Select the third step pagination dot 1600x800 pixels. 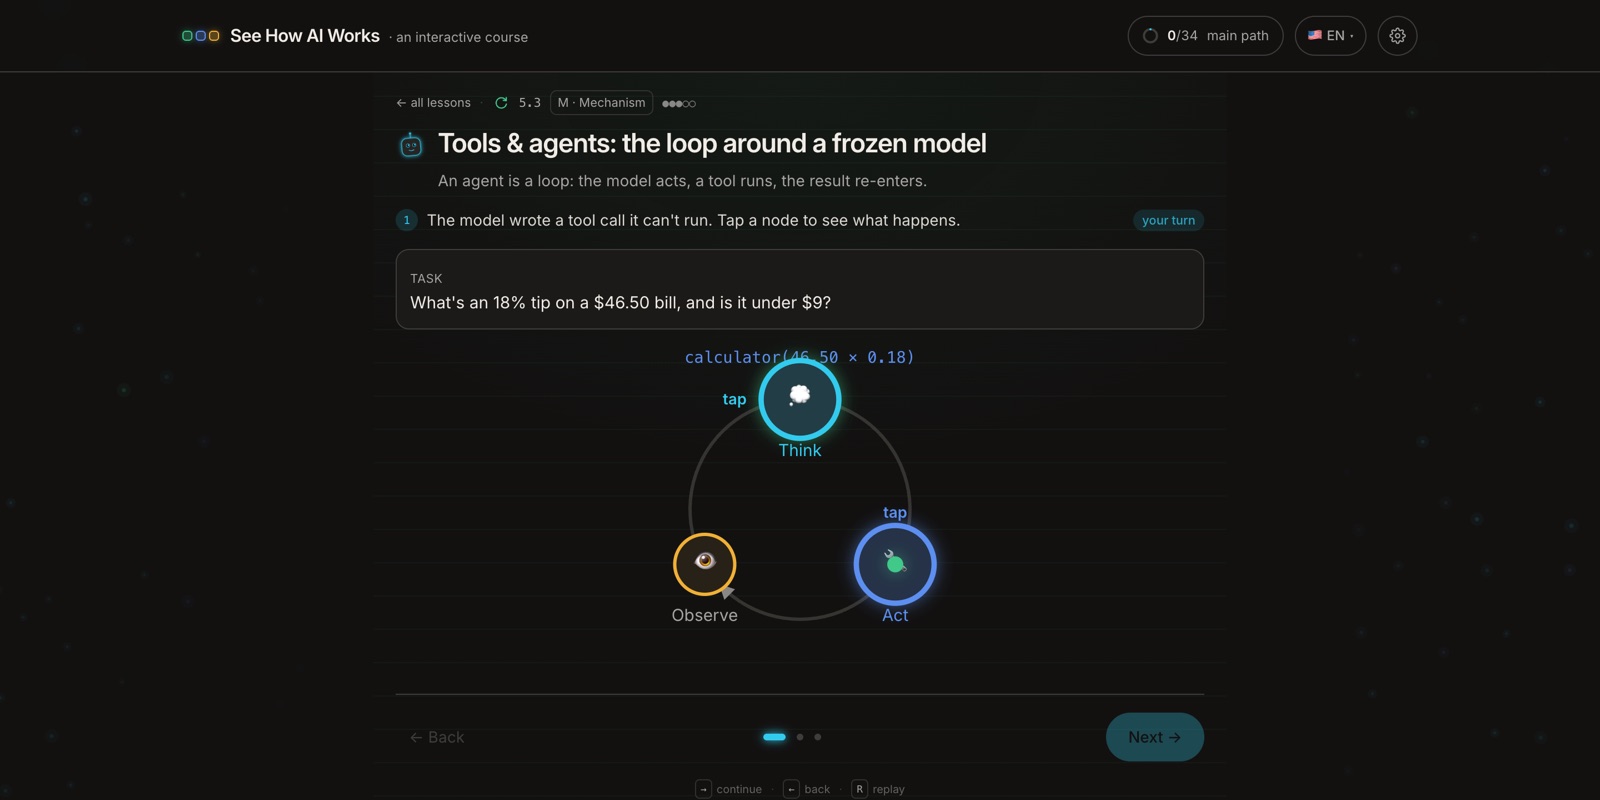point(818,737)
